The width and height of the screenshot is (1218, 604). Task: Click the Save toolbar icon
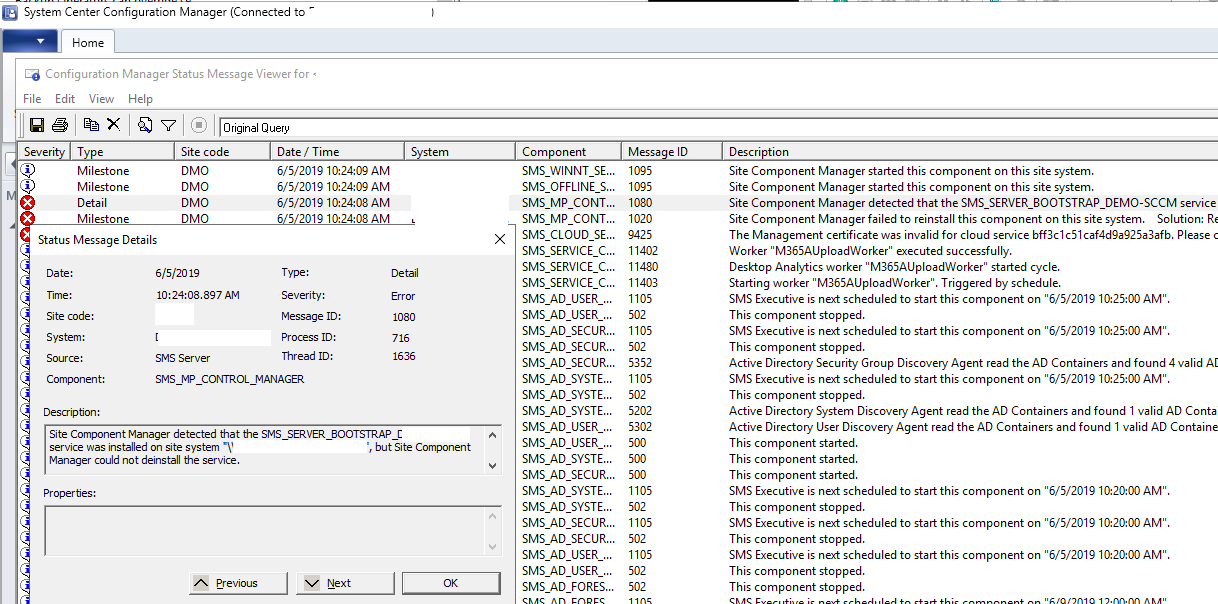(x=37, y=125)
